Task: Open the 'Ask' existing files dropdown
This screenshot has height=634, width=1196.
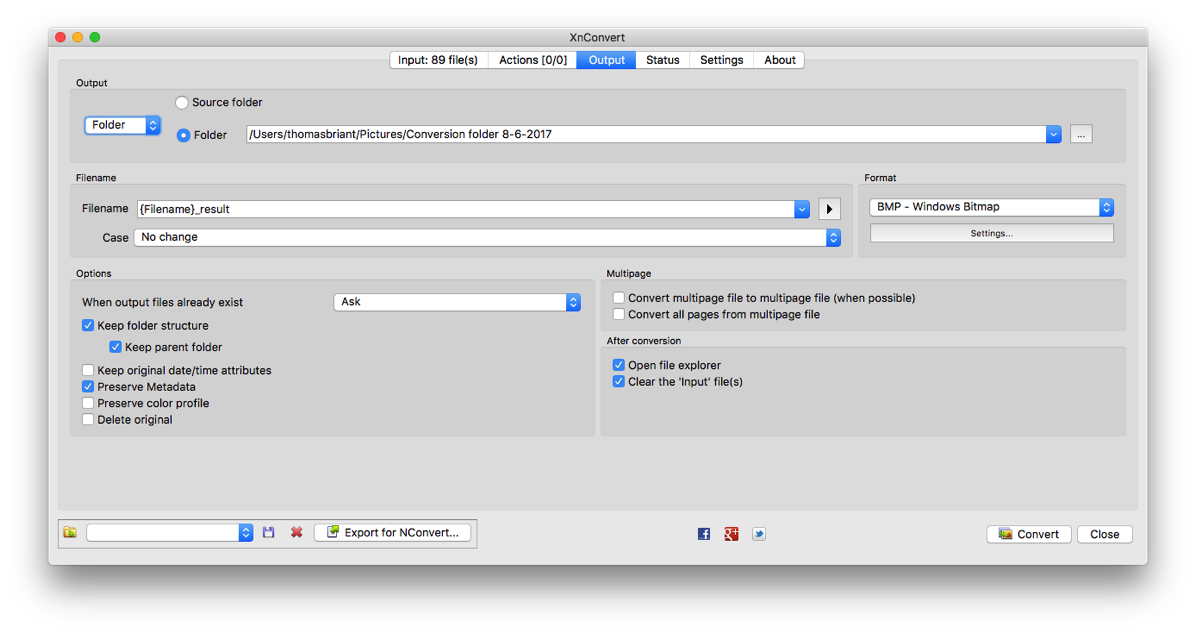Action: [457, 302]
